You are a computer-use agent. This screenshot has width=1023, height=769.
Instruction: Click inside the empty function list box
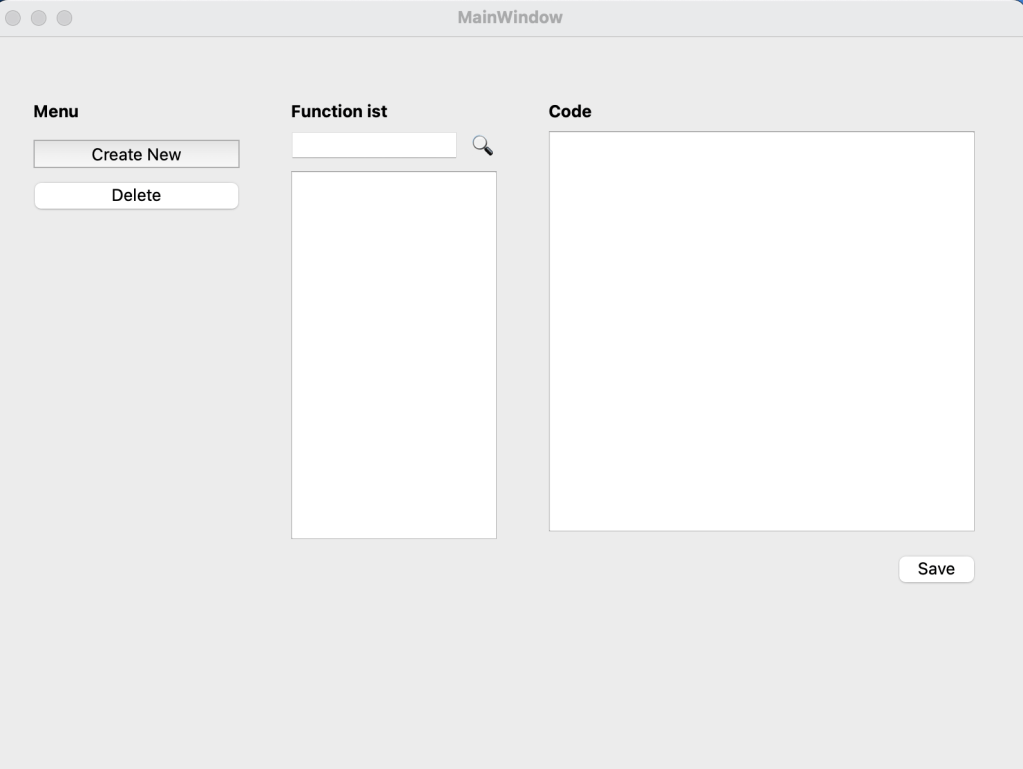(x=393, y=355)
